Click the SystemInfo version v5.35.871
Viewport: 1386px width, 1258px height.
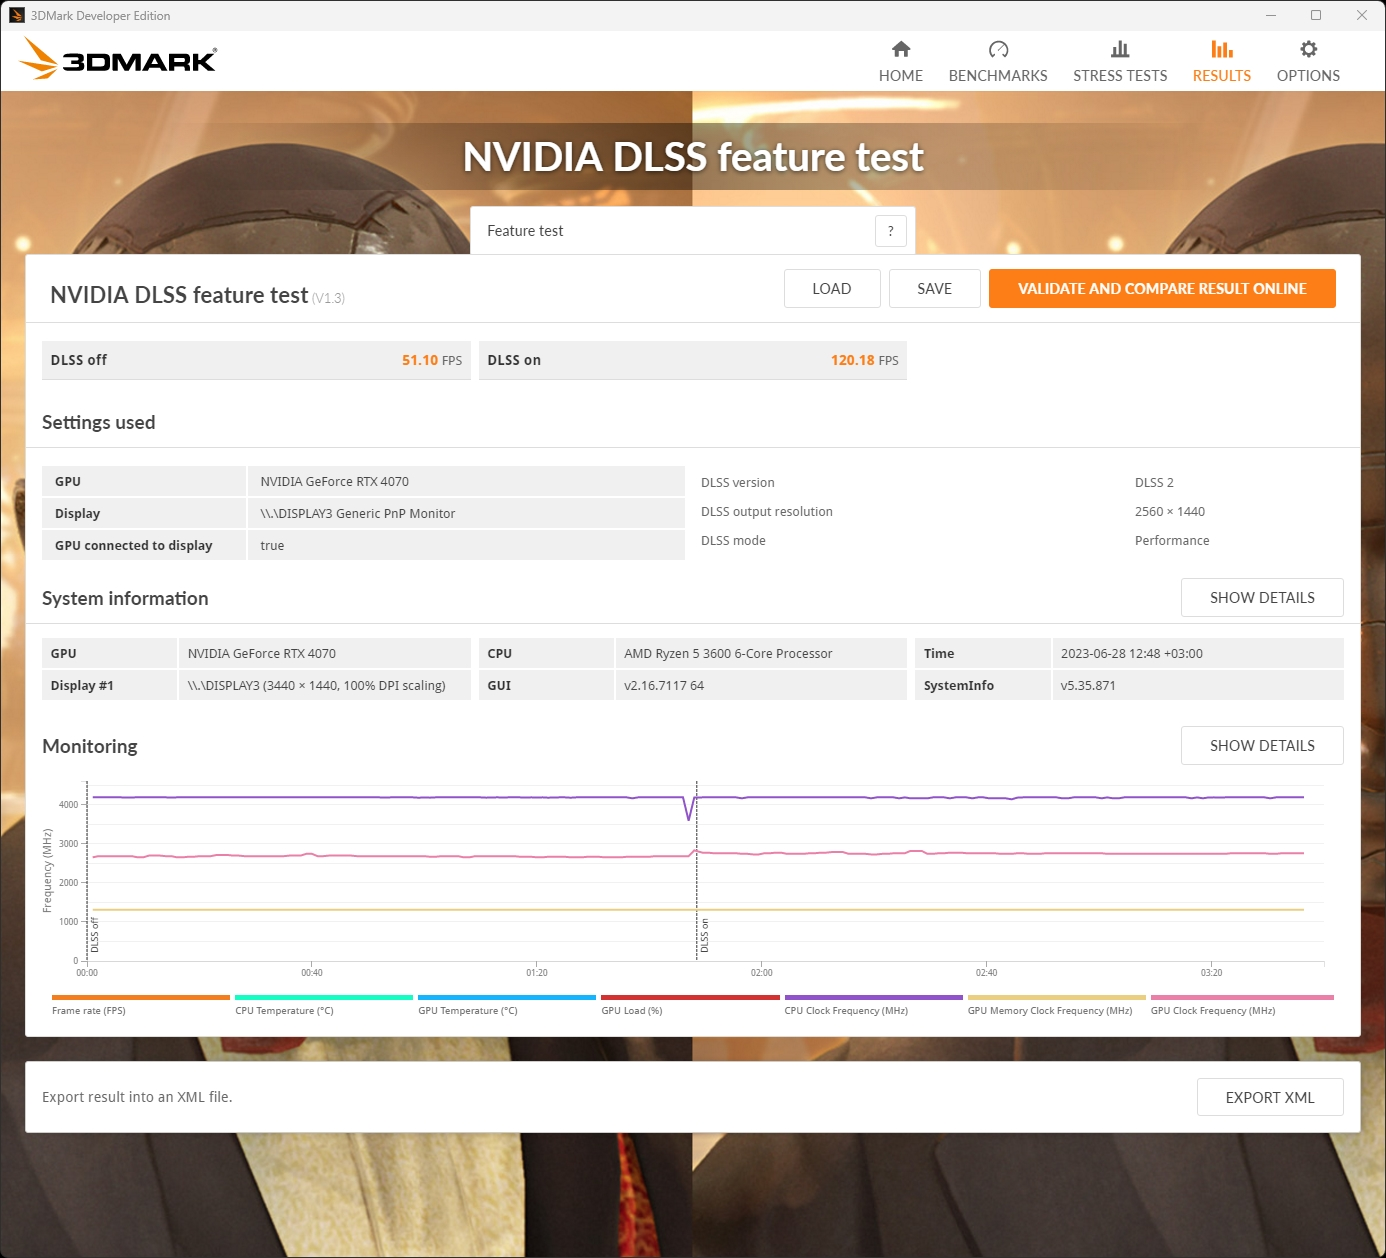(x=1088, y=686)
